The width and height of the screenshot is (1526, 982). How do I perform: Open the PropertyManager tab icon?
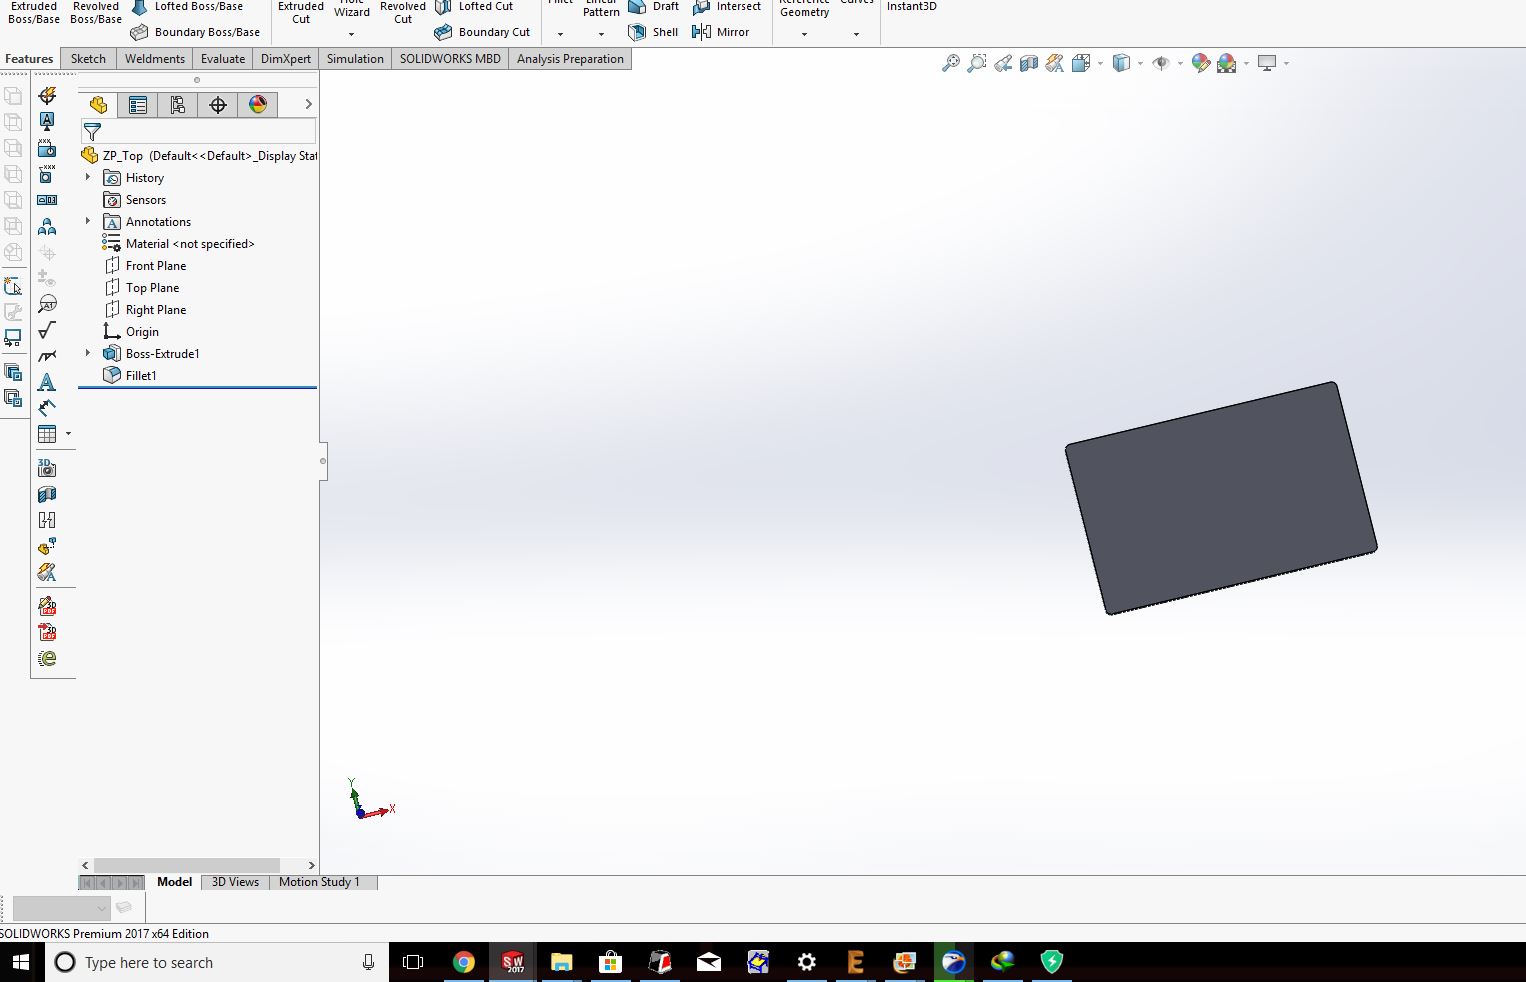click(x=138, y=105)
